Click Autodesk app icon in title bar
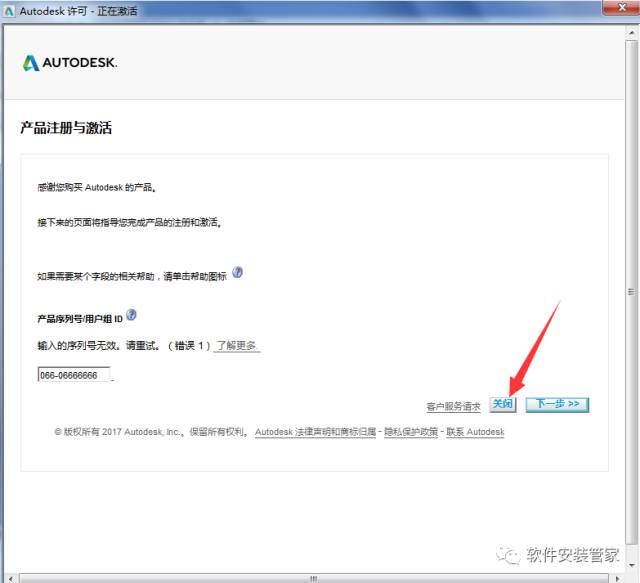Screen dimensions: 640x583 tap(10, 10)
